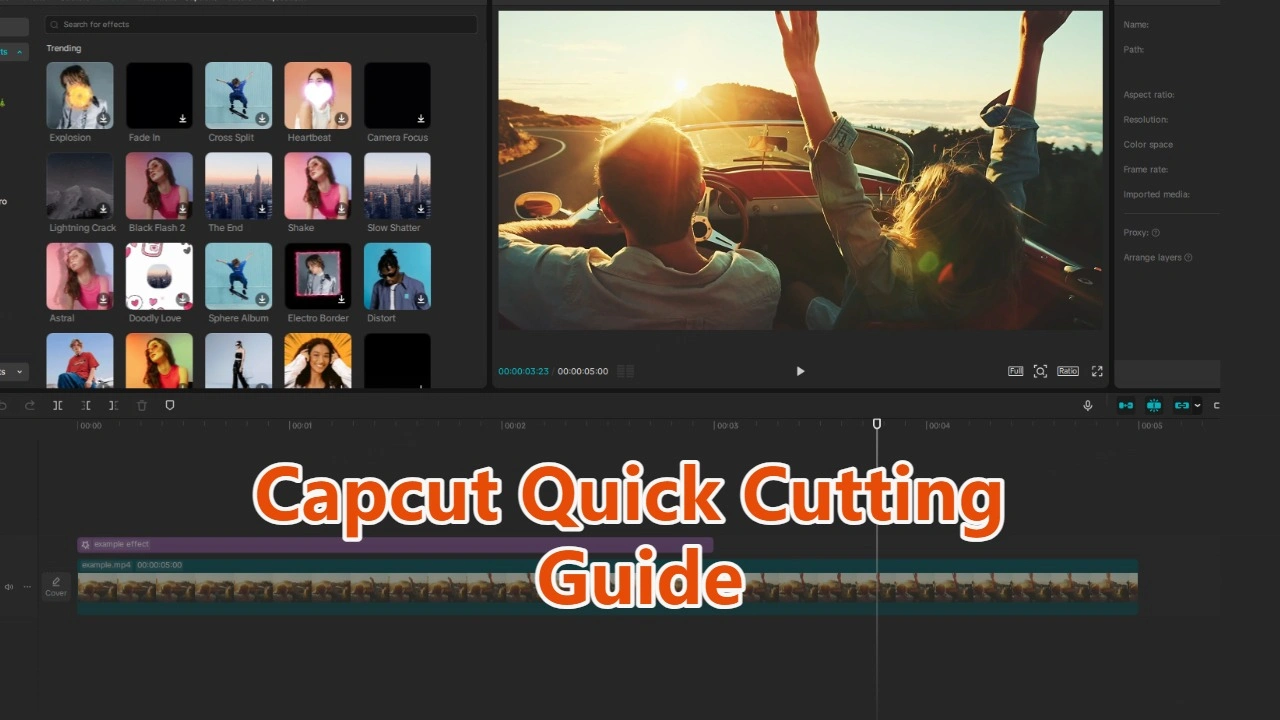
Task: Expand the lower sidebar effects category
Action: [x=19, y=372]
